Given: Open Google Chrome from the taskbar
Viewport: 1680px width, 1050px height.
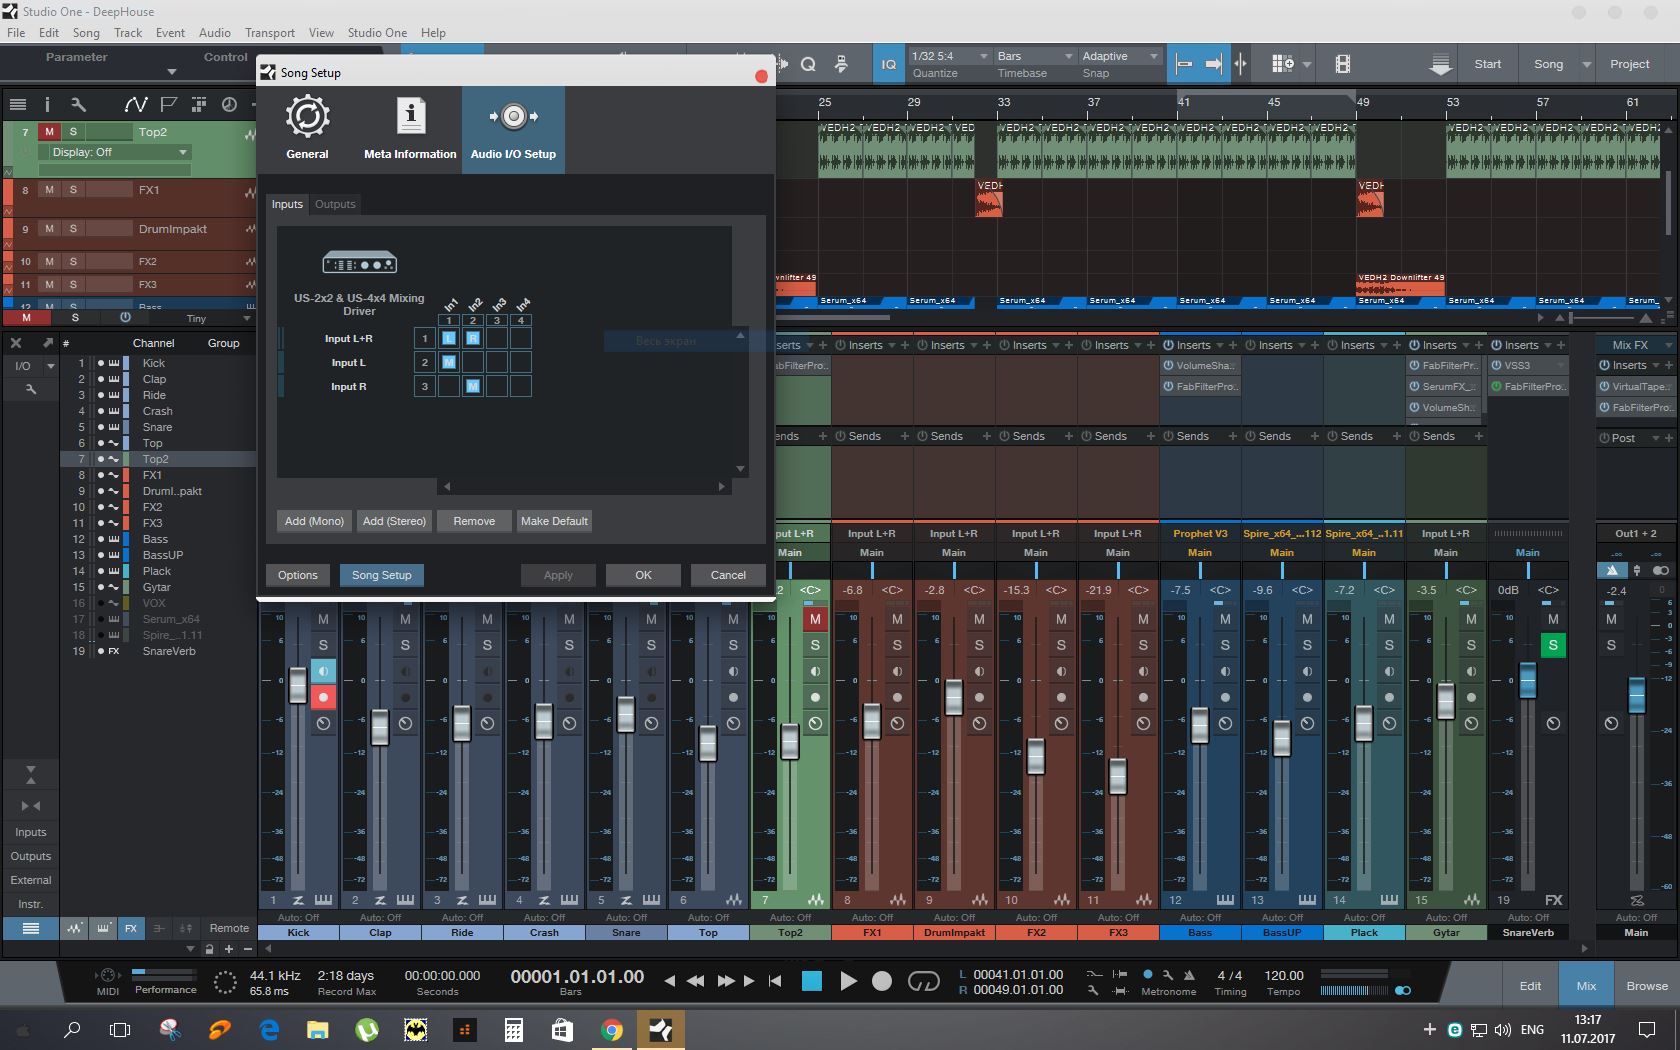Looking at the screenshot, I should 612,1029.
